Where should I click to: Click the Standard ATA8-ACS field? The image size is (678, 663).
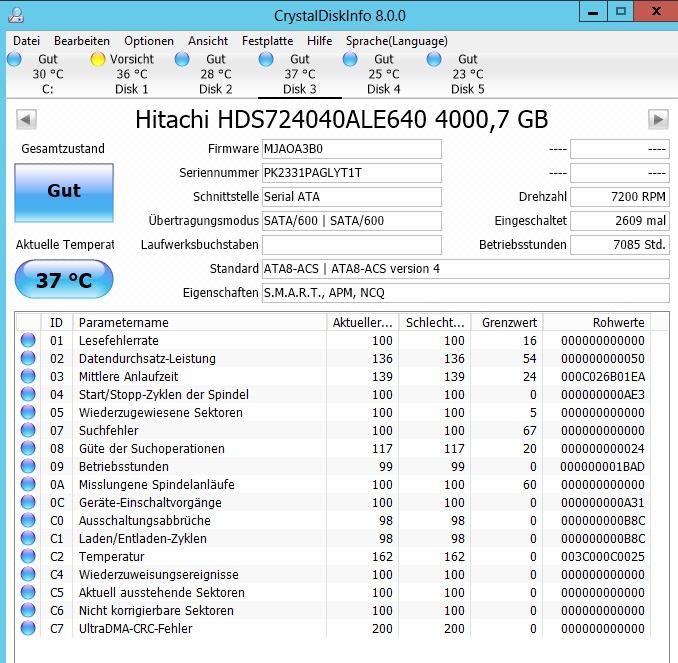(466, 269)
